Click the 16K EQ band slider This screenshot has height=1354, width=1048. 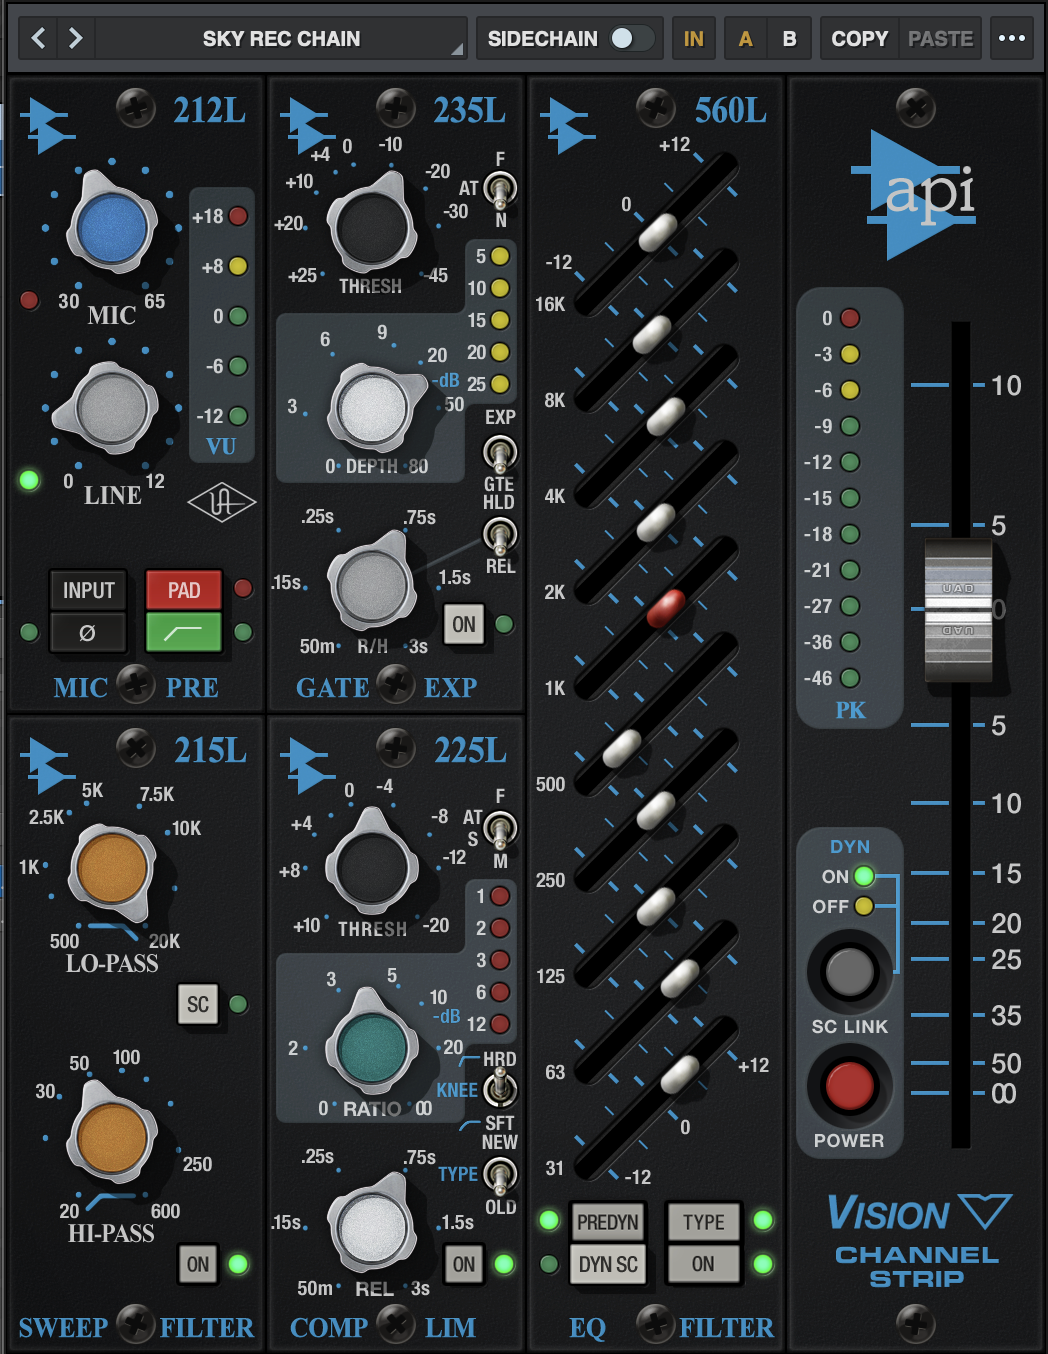[x=658, y=233]
